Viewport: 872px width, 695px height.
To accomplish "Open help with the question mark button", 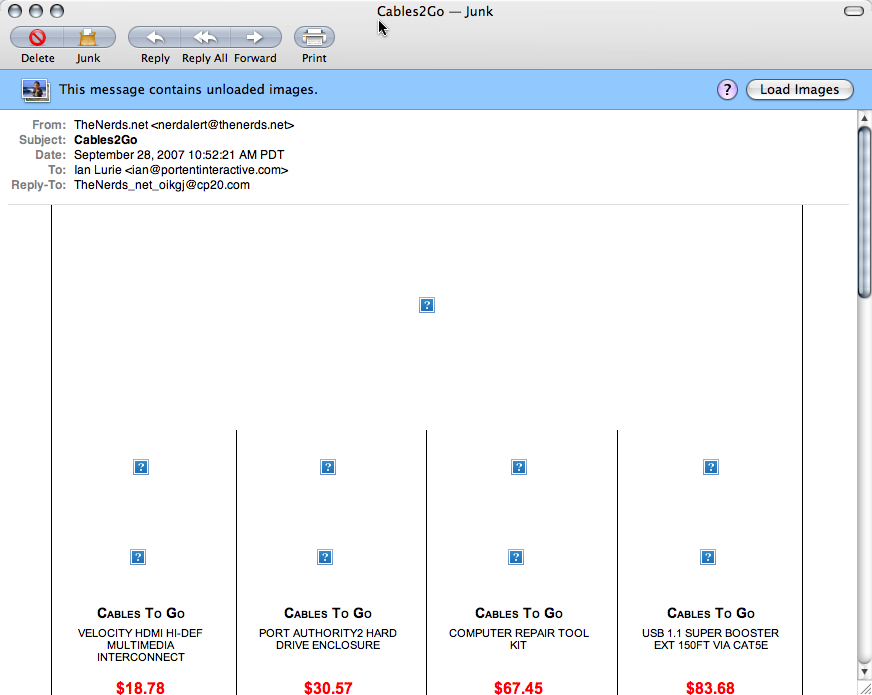I will (727, 89).
